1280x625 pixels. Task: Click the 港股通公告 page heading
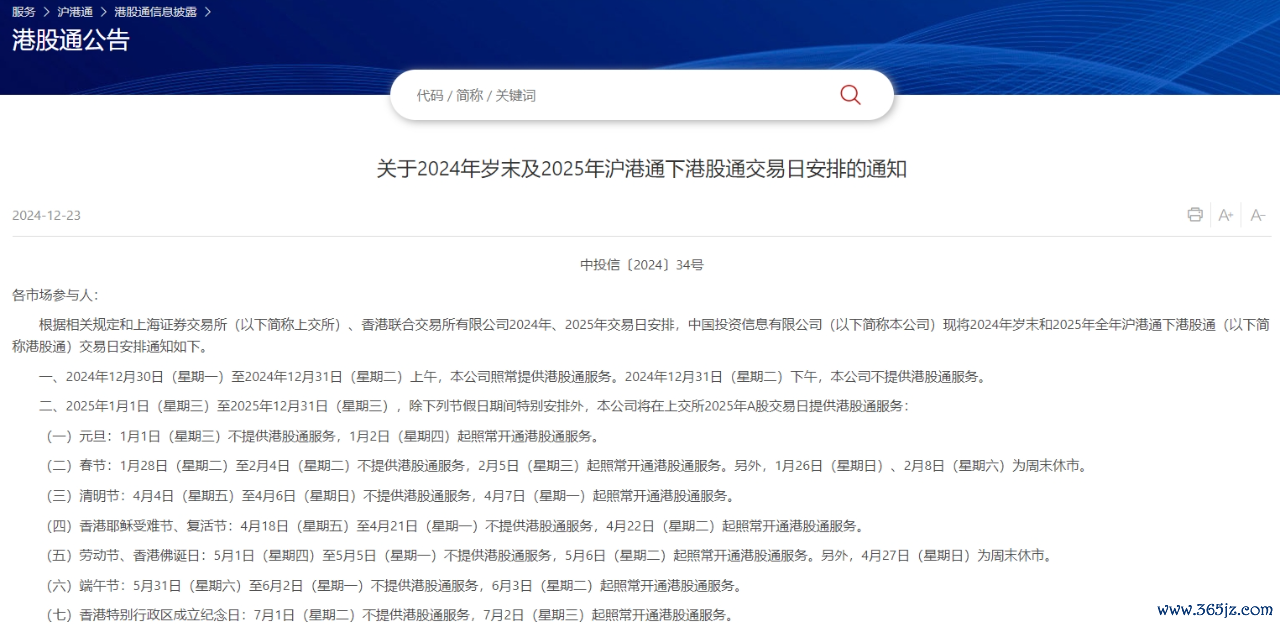71,40
